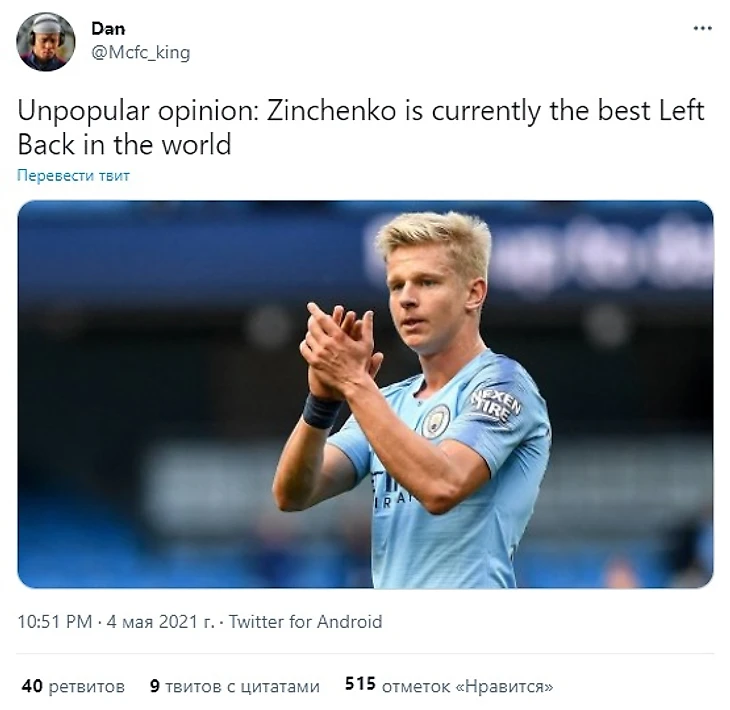Viewport: 730px width, 710px height.
Task: View the 40 ретвитов list
Action: coord(73,686)
